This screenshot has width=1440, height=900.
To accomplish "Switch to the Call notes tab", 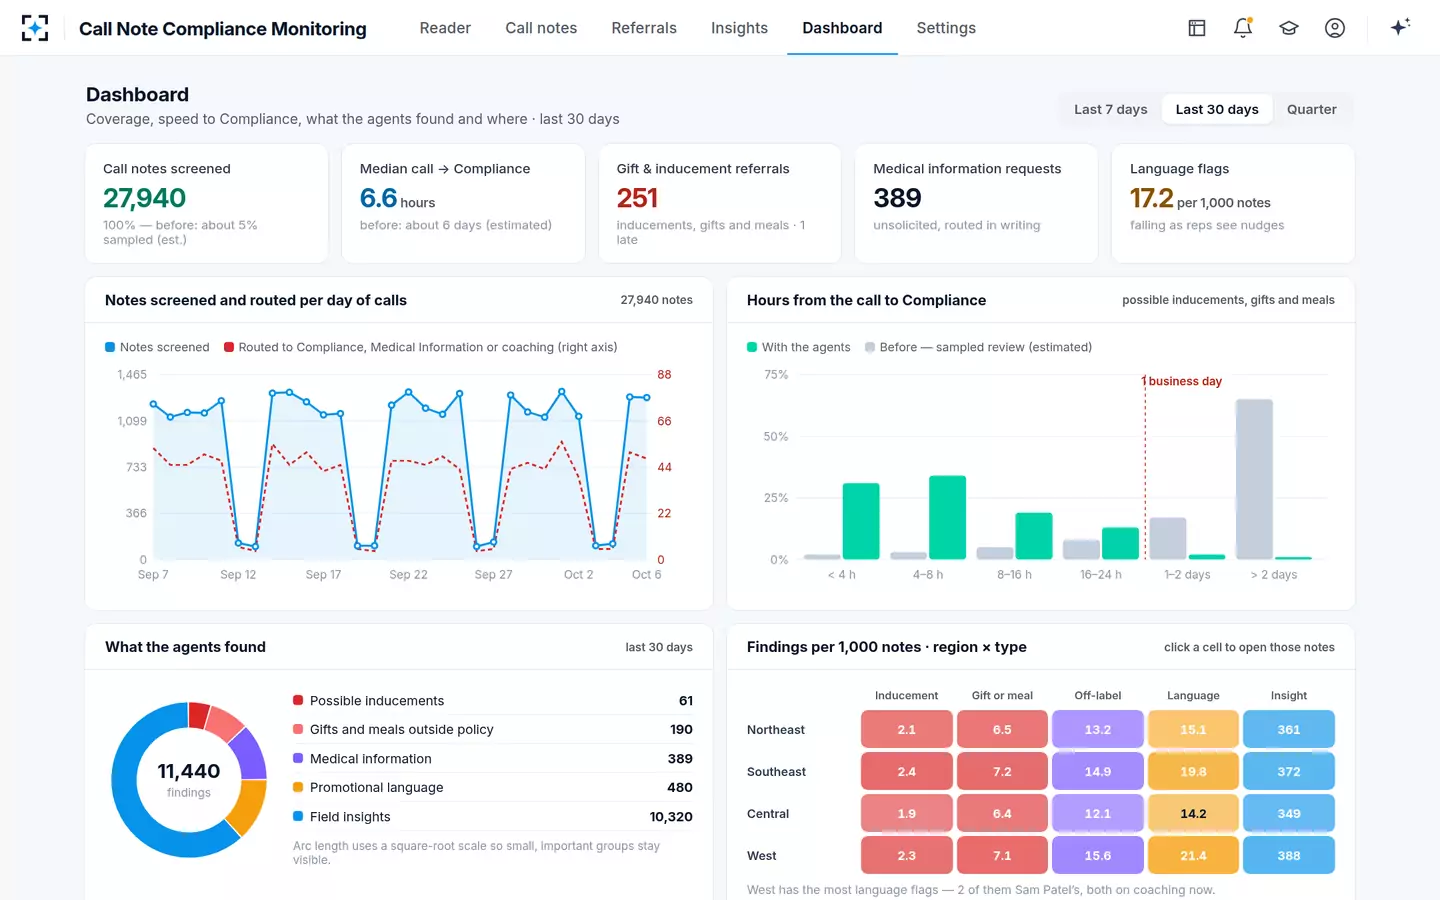I will pos(541,28).
